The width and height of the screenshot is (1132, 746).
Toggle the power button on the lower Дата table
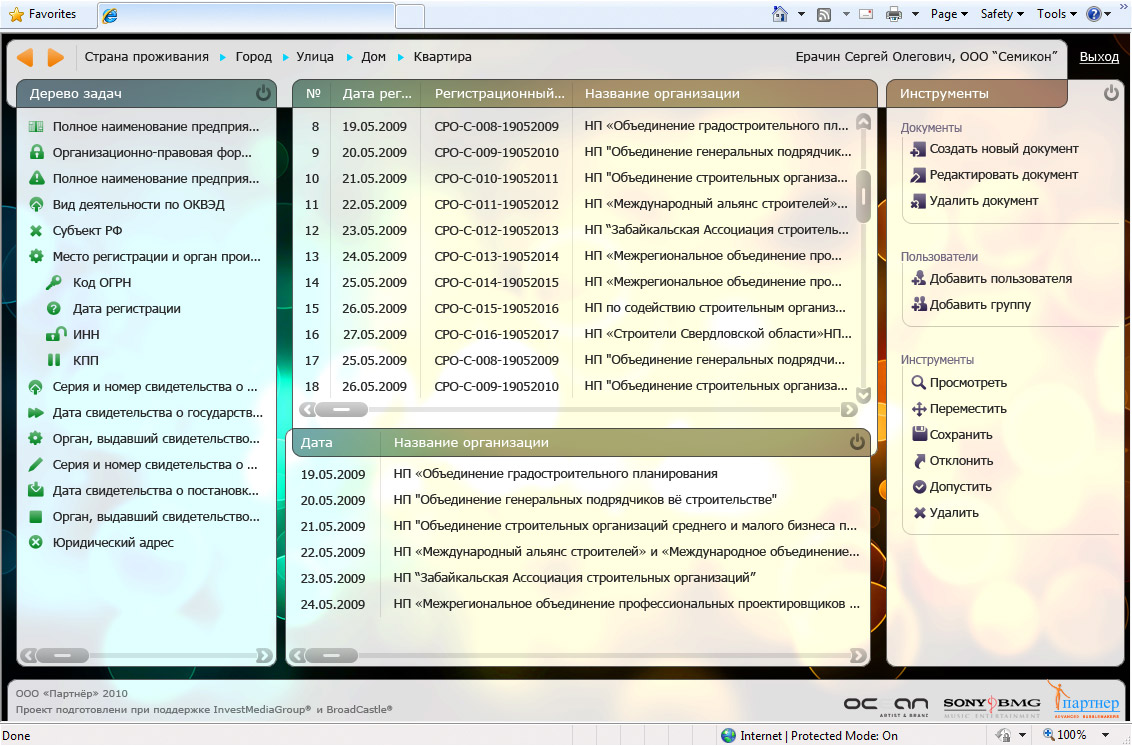pos(857,442)
